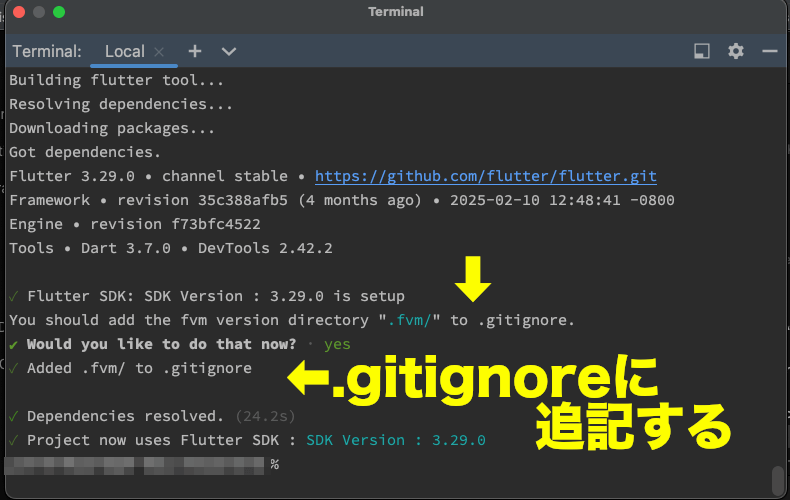
Task: Click the '.fvm/' cyan directory text
Action: (409, 321)
